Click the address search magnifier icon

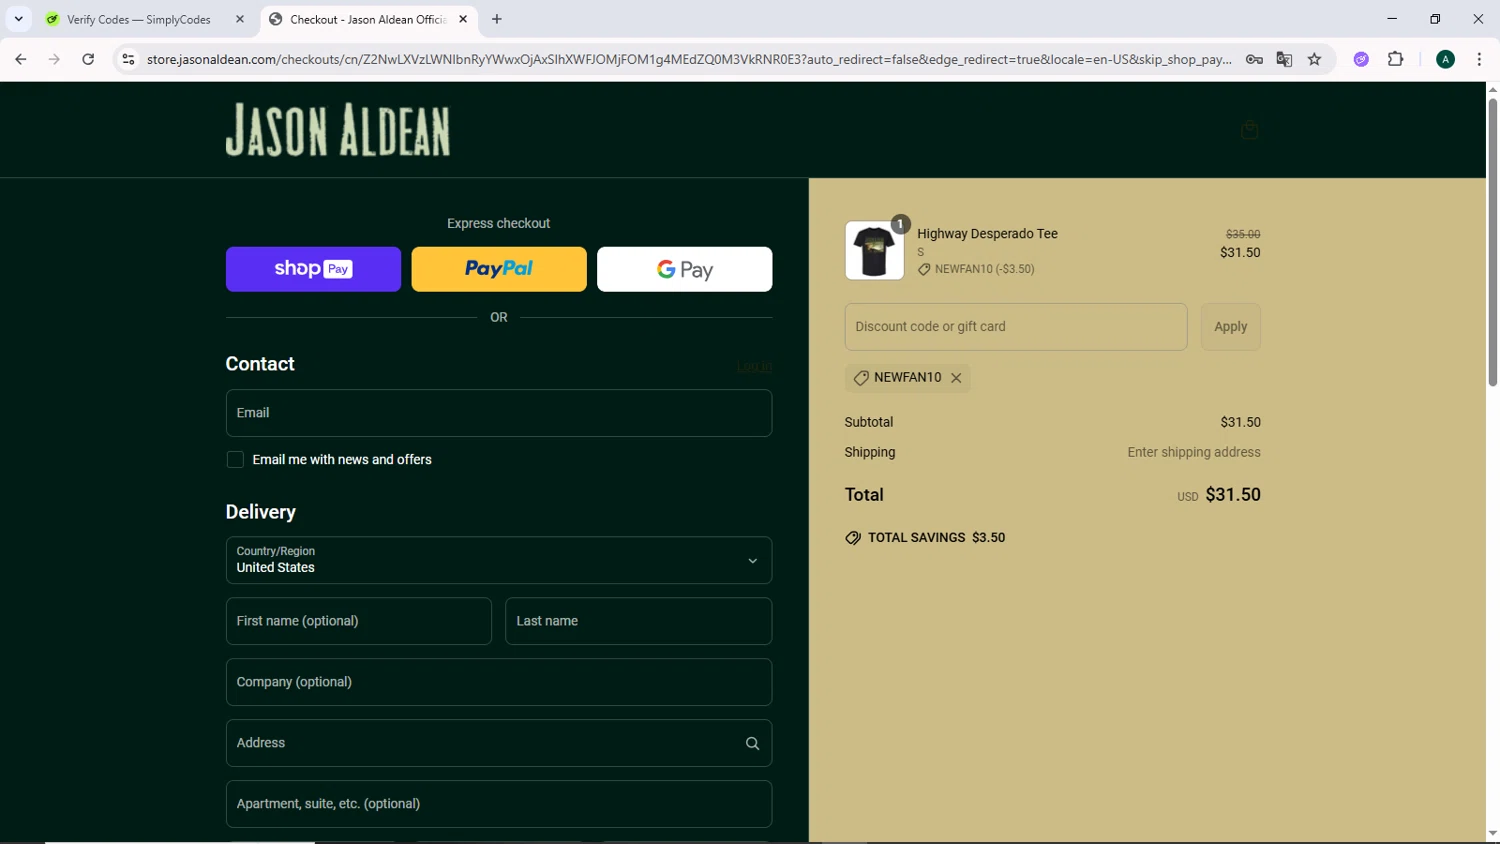752,743
